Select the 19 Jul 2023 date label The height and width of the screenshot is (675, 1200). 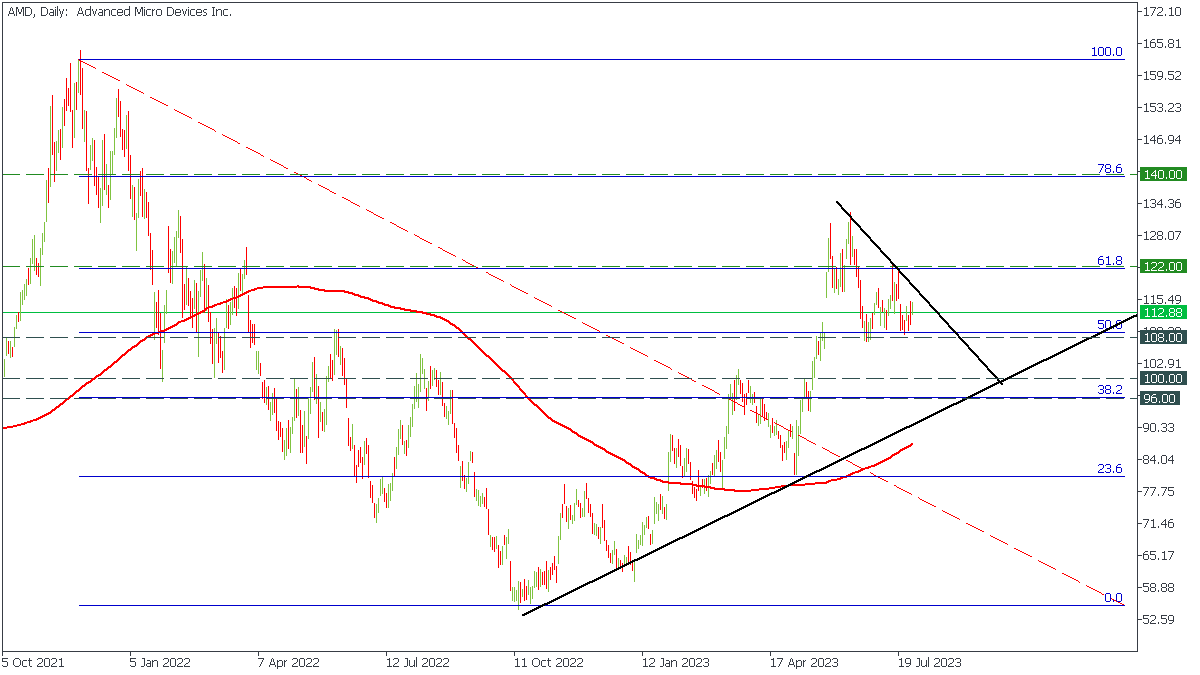(928, 662)
